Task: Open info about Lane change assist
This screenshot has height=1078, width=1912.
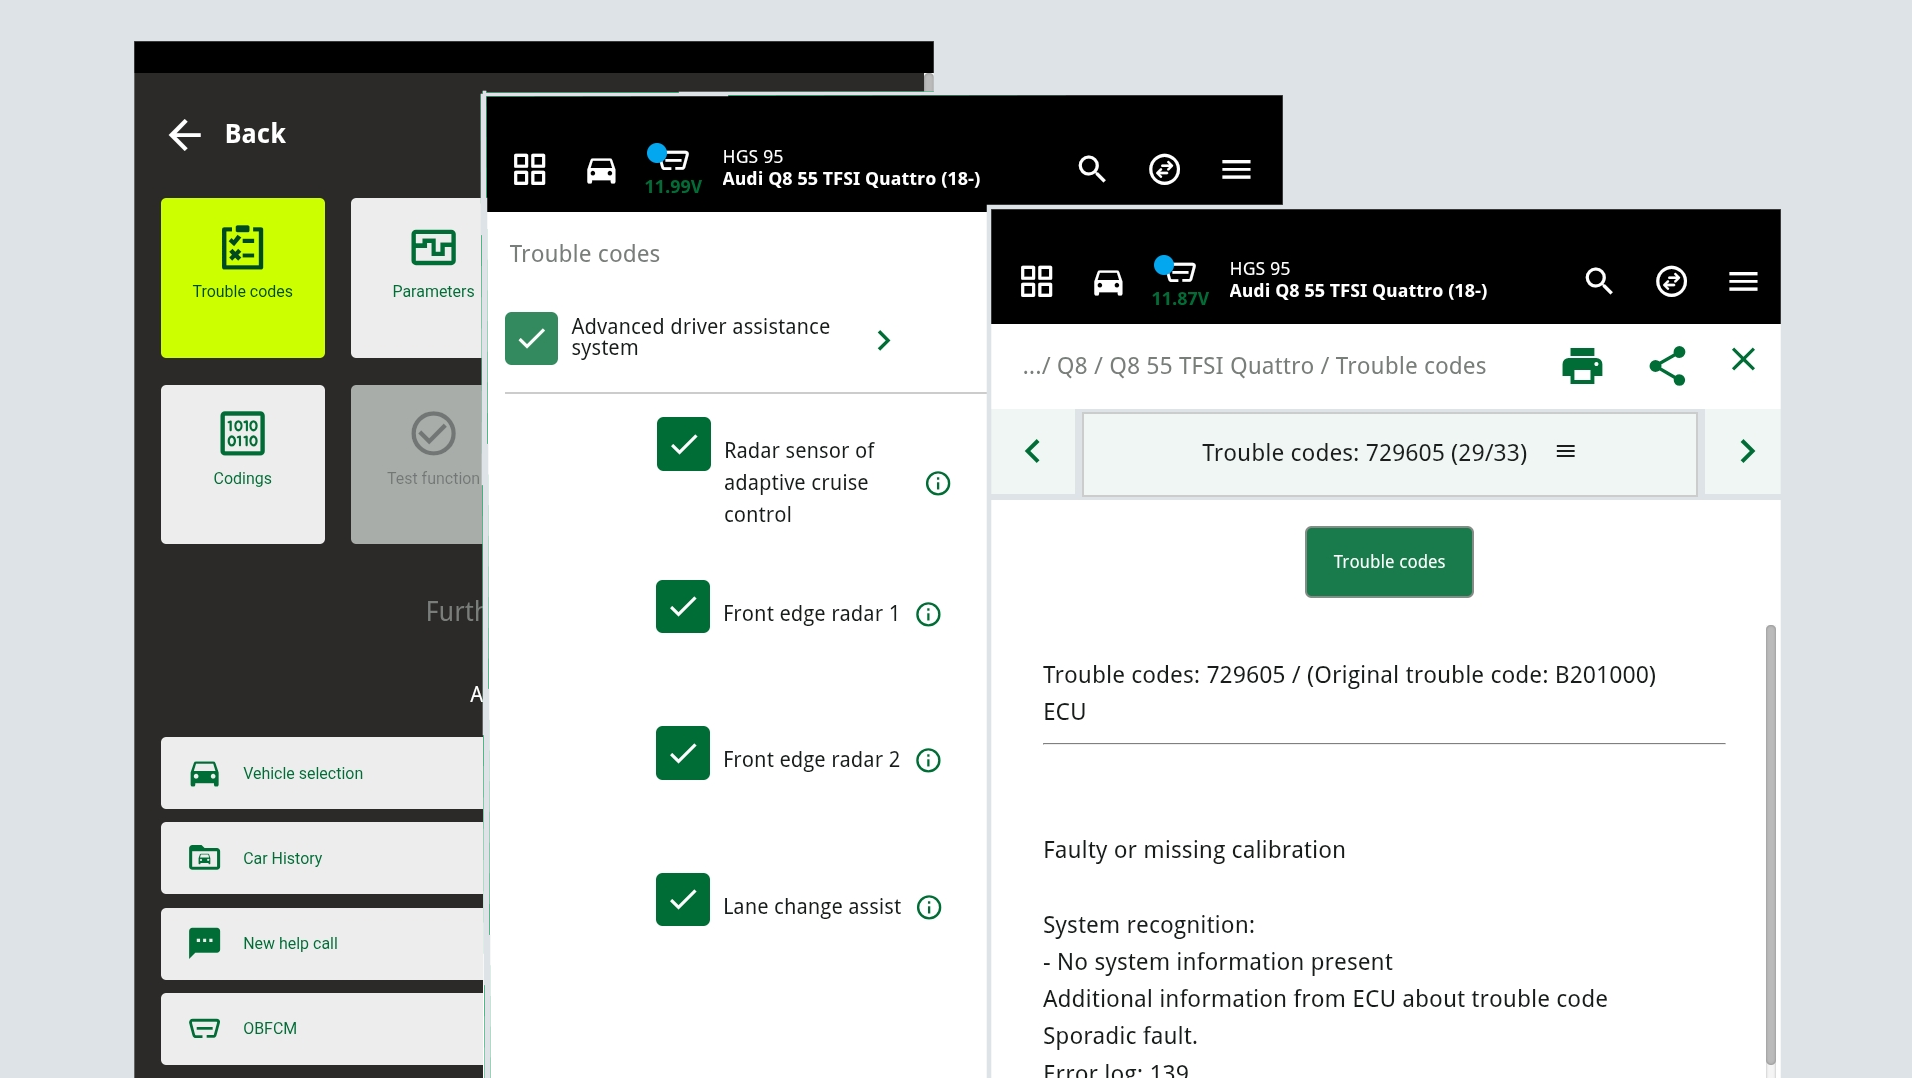Action: pyautogui.click(x=929, y=908)
